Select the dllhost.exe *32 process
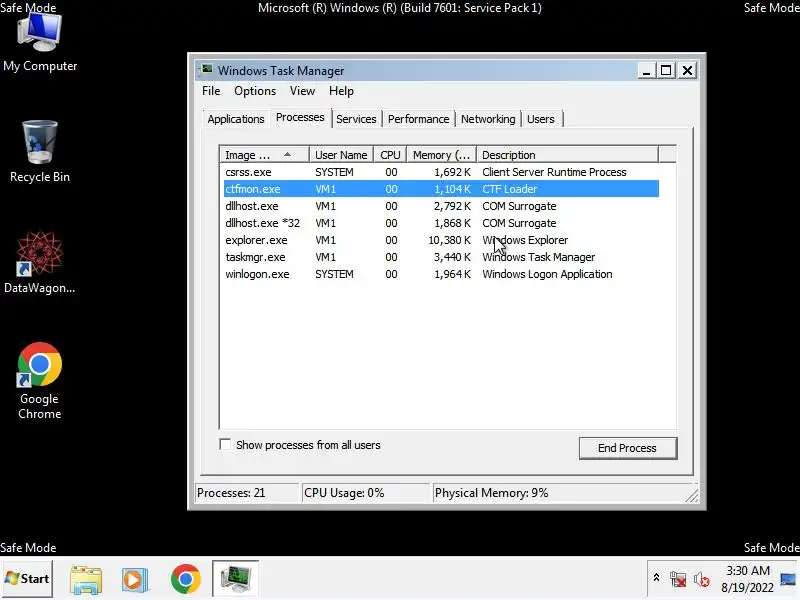 coord(441,223)
